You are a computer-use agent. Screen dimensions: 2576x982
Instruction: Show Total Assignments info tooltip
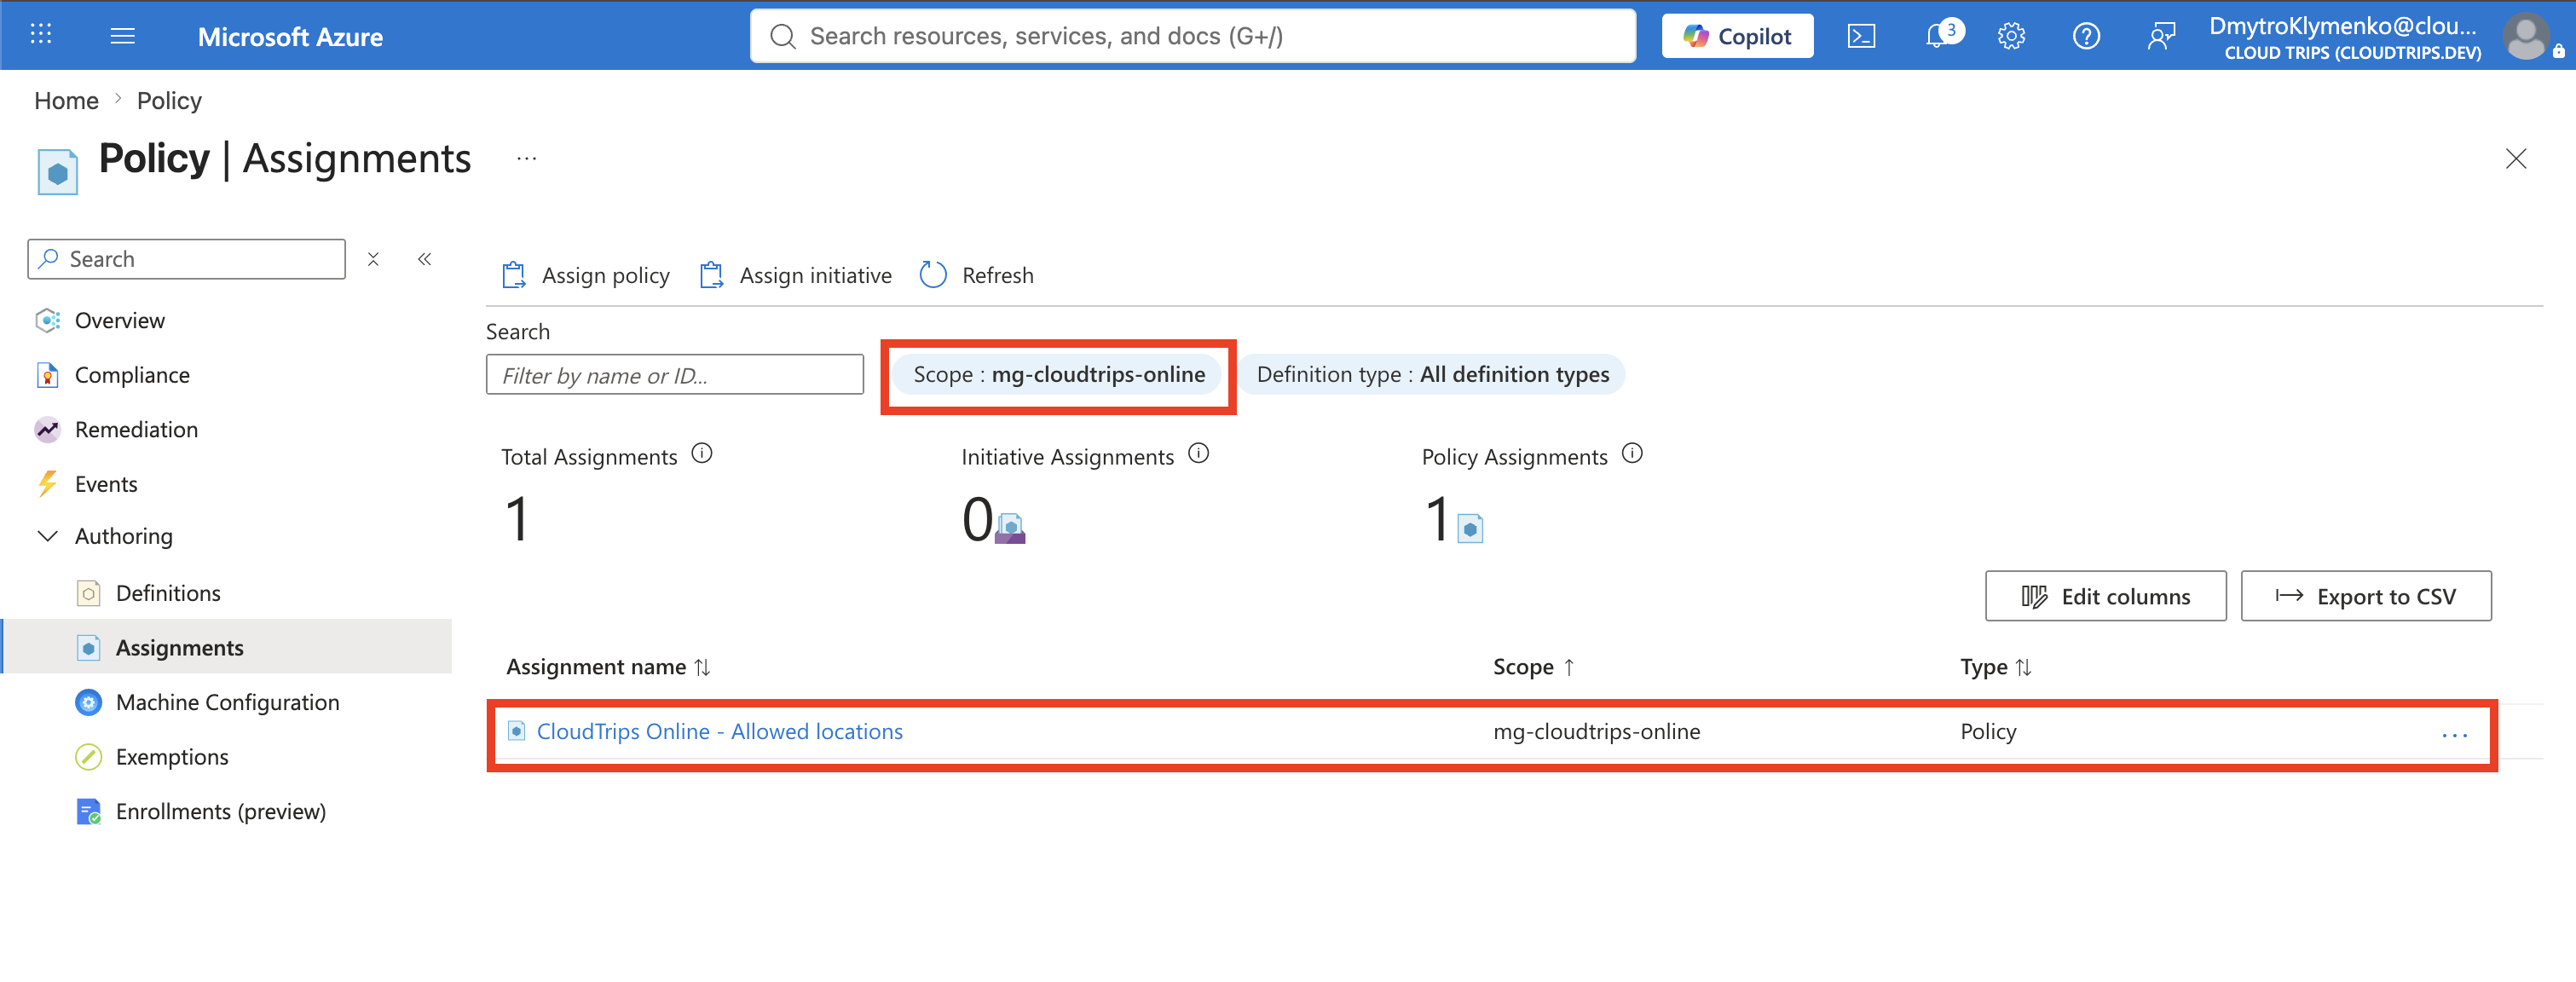point(702,454)
